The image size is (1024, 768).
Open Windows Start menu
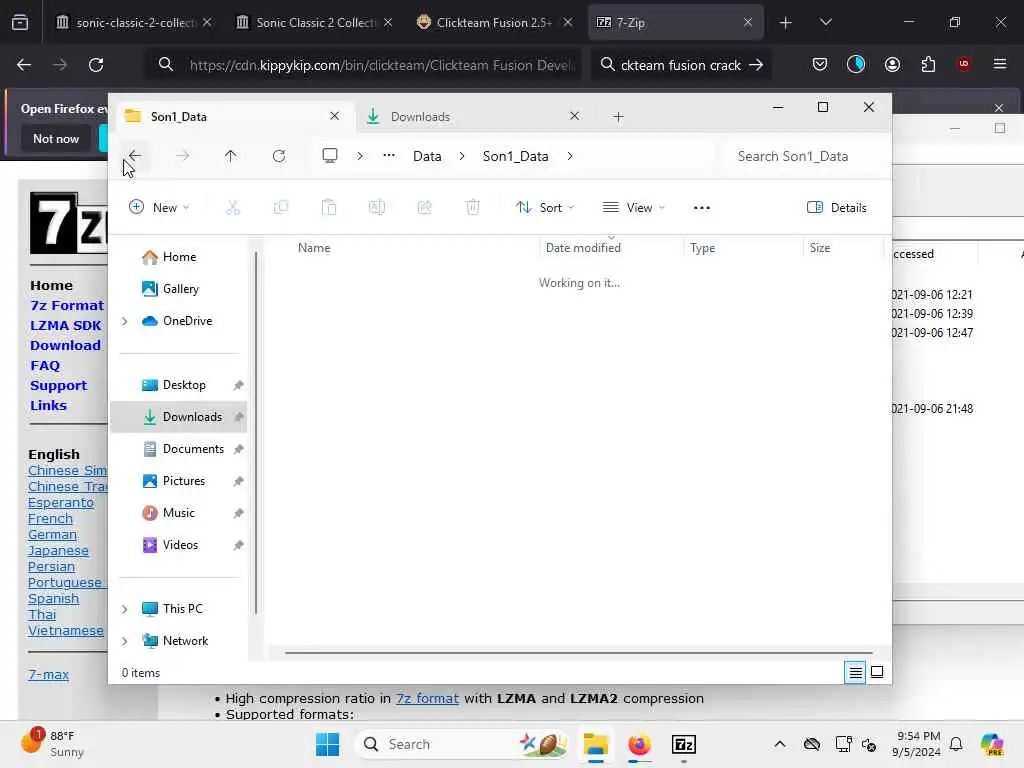pos(327,744)
